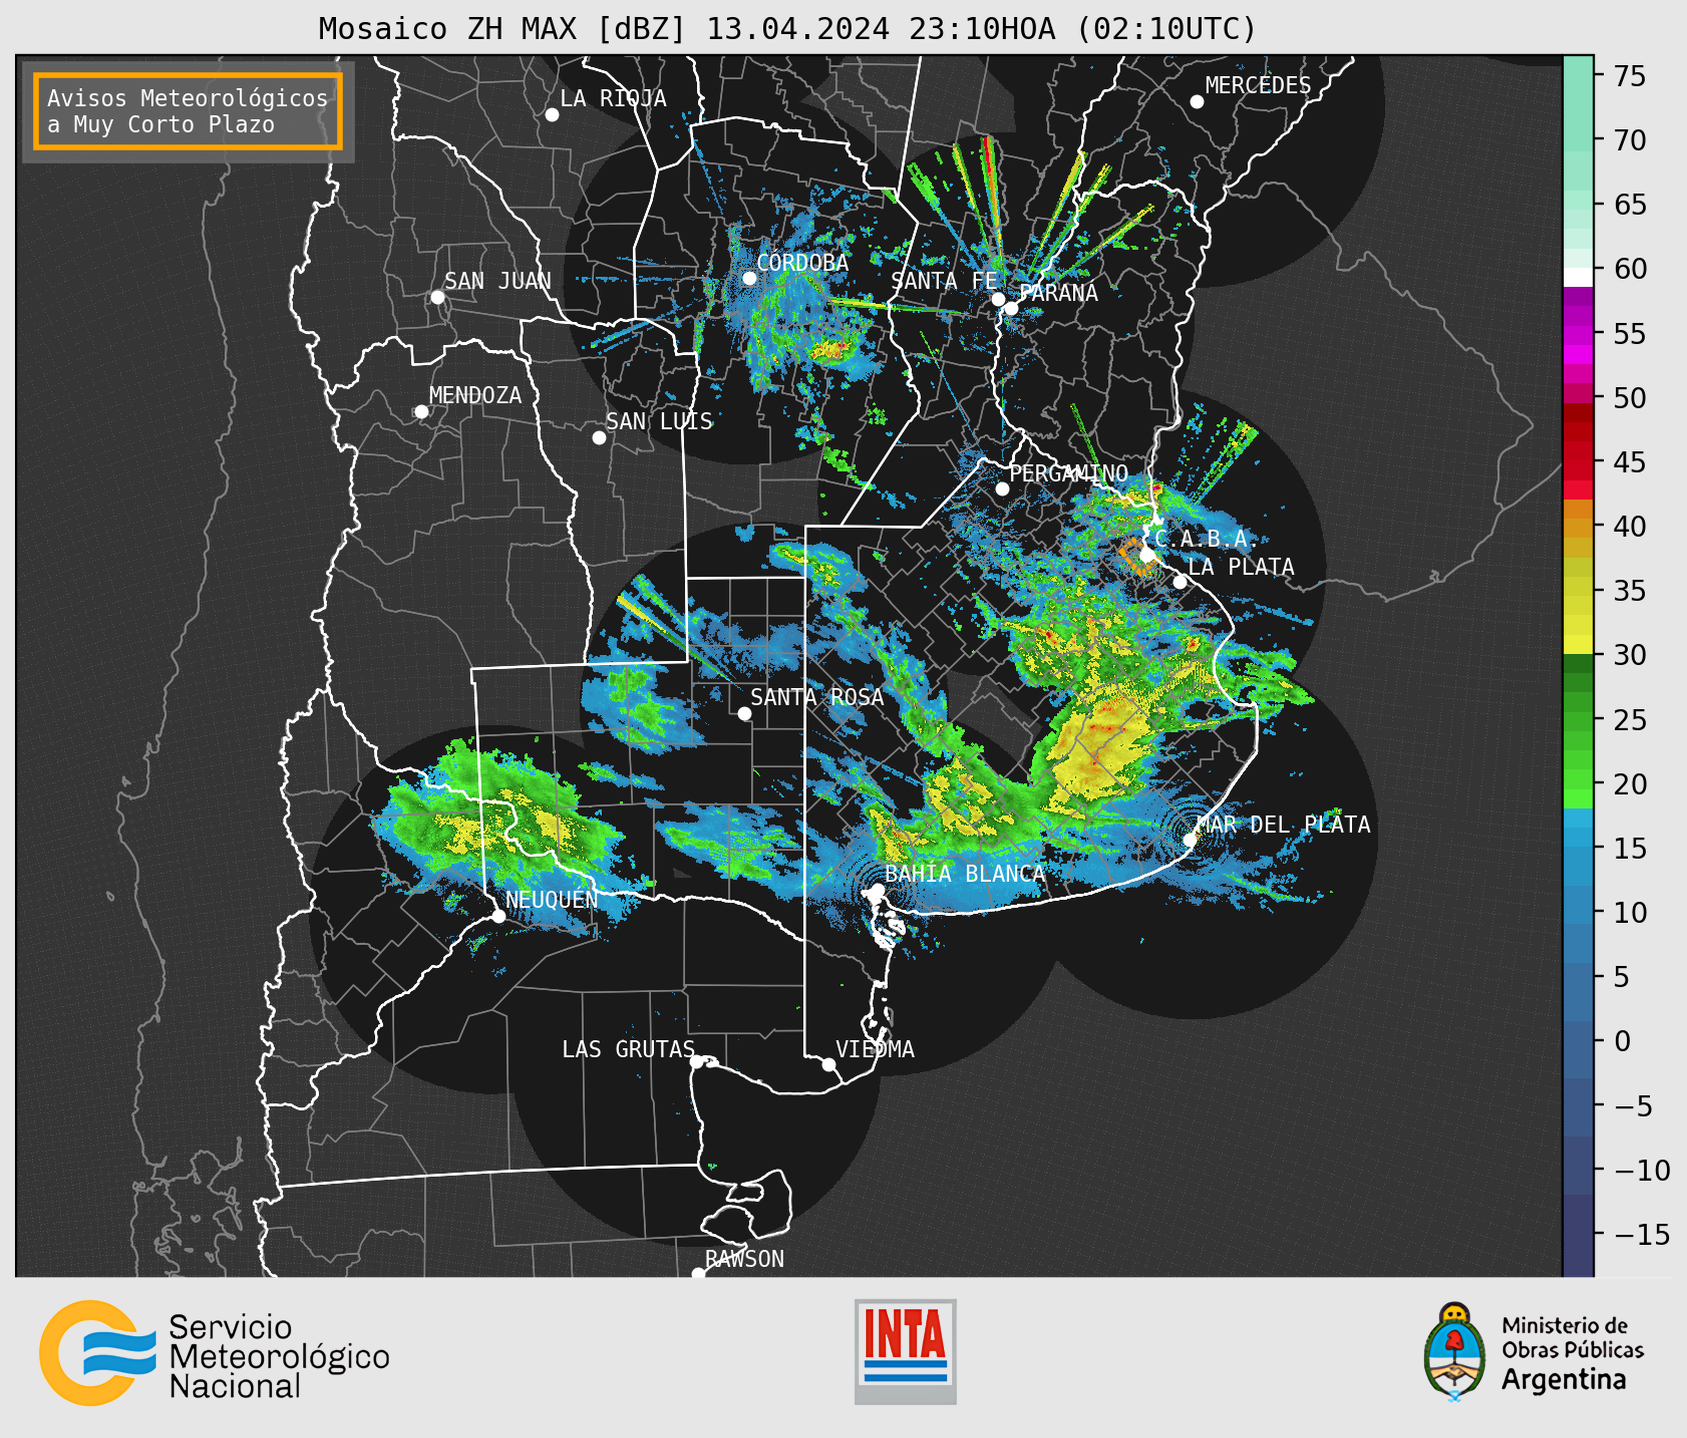Click the 75 dBZ mint color on scale

click(x=1578, y=75)
